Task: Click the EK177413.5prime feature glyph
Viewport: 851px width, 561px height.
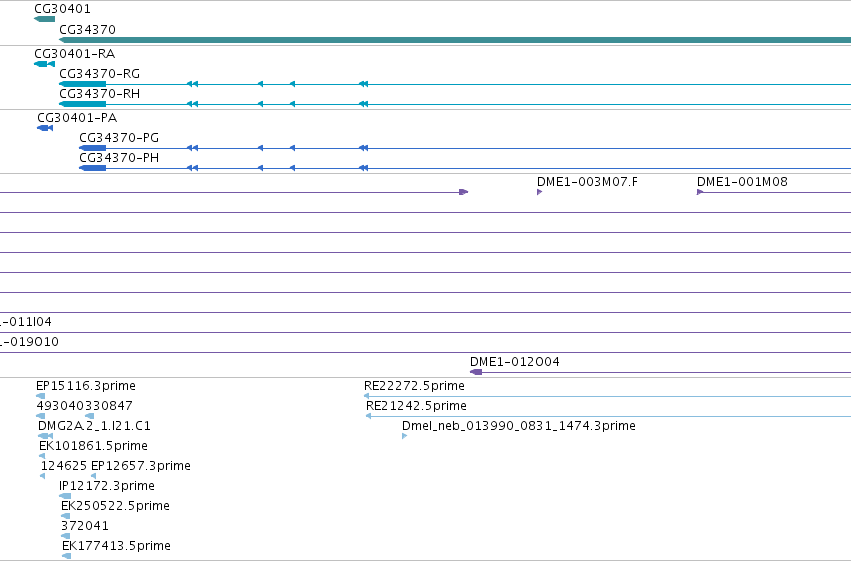Action: click(66, 557)
